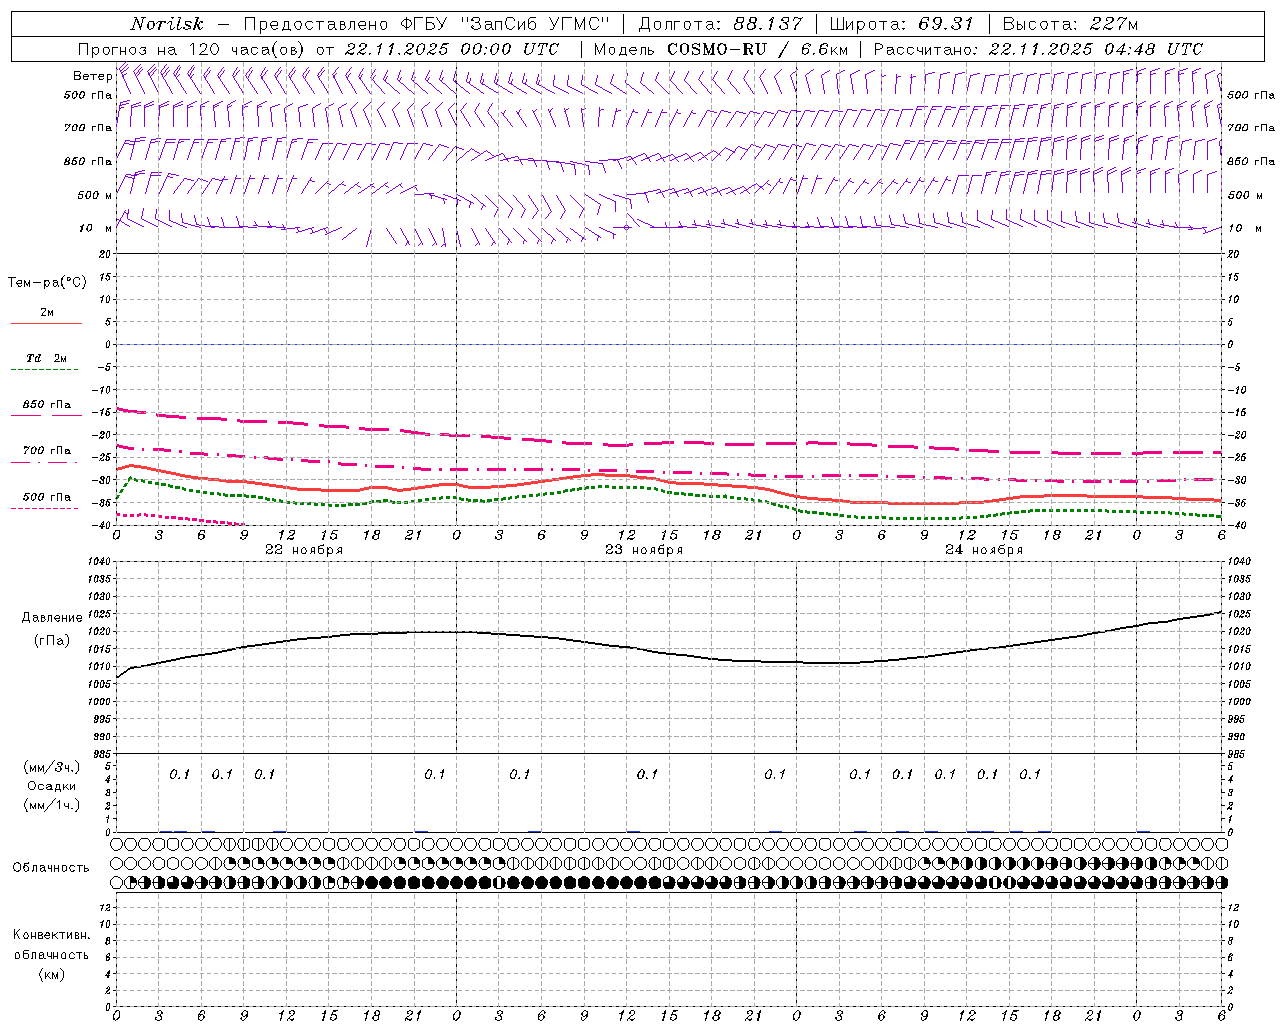Click the Высота: 227м field
This screenshot has height=1024, width=1280.
coord(1070,24)
